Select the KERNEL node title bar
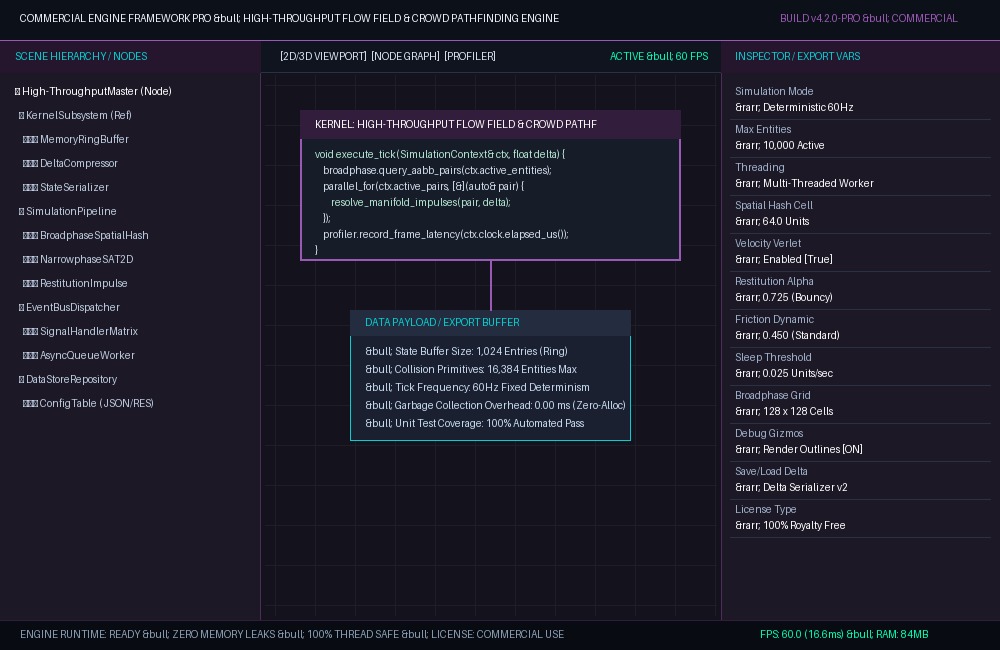The height and width of the screenshot is (650, 1000). [x=490, y=124]
